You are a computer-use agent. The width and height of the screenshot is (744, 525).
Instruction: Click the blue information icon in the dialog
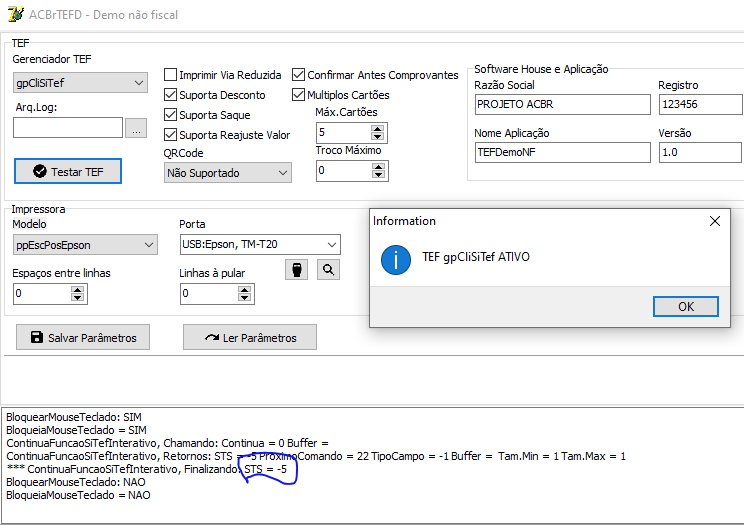click(x=396, y=260)
